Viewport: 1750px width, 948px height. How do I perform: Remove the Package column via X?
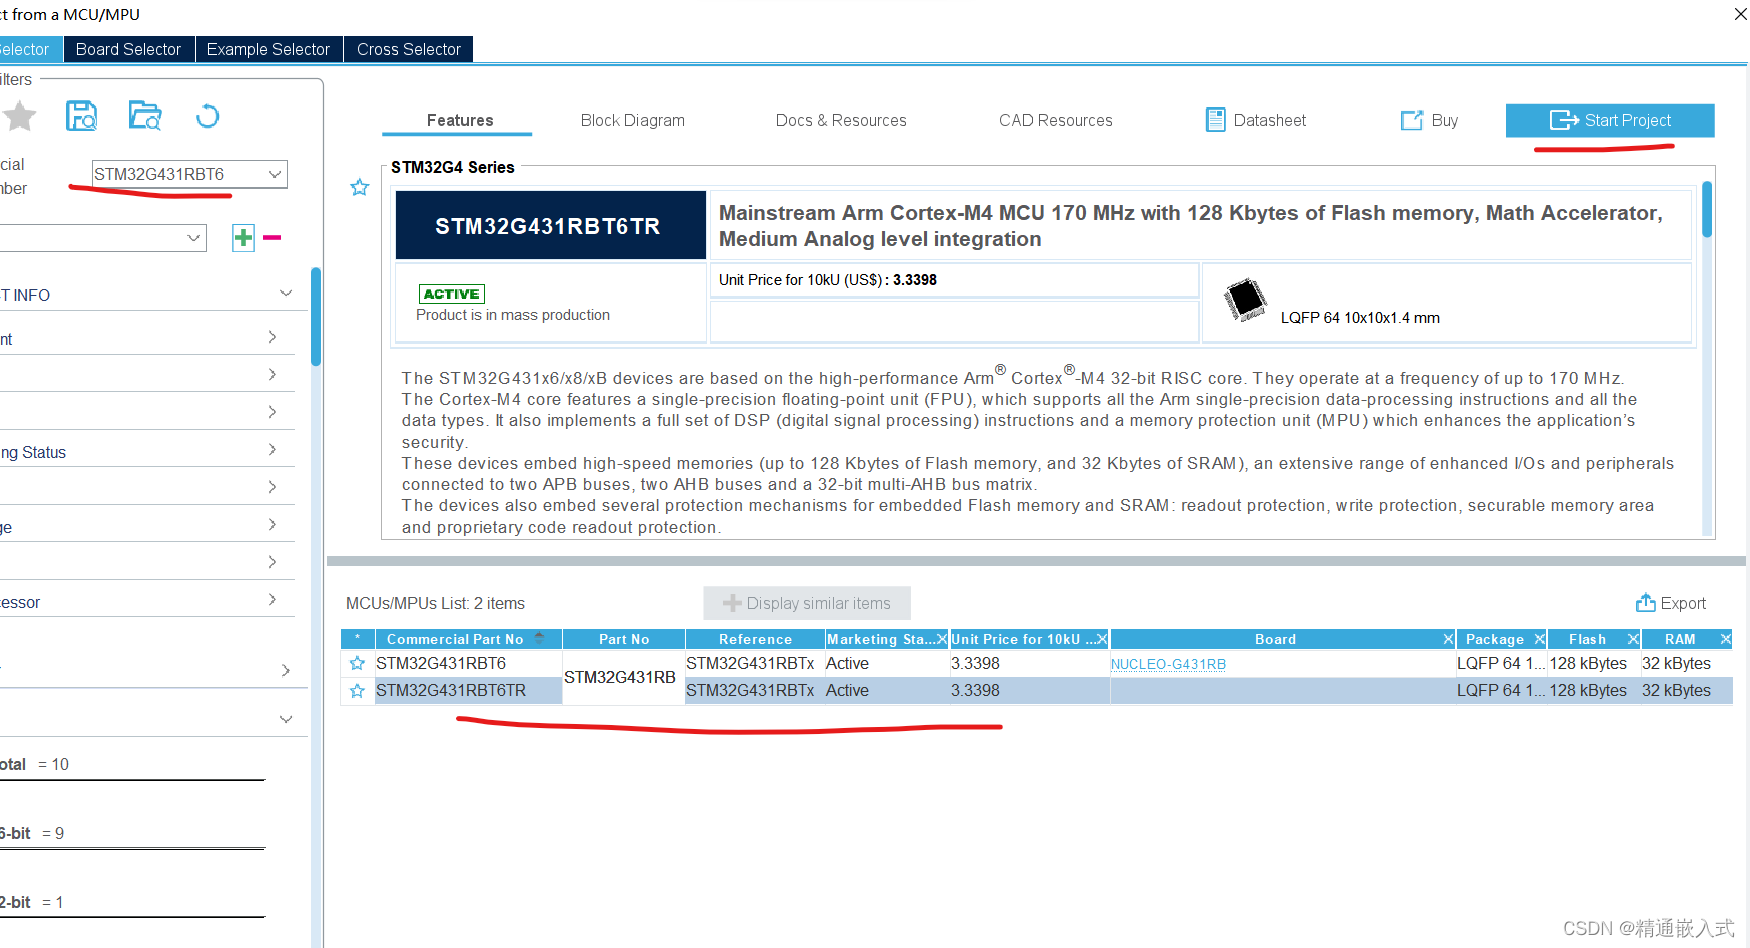1540,639
